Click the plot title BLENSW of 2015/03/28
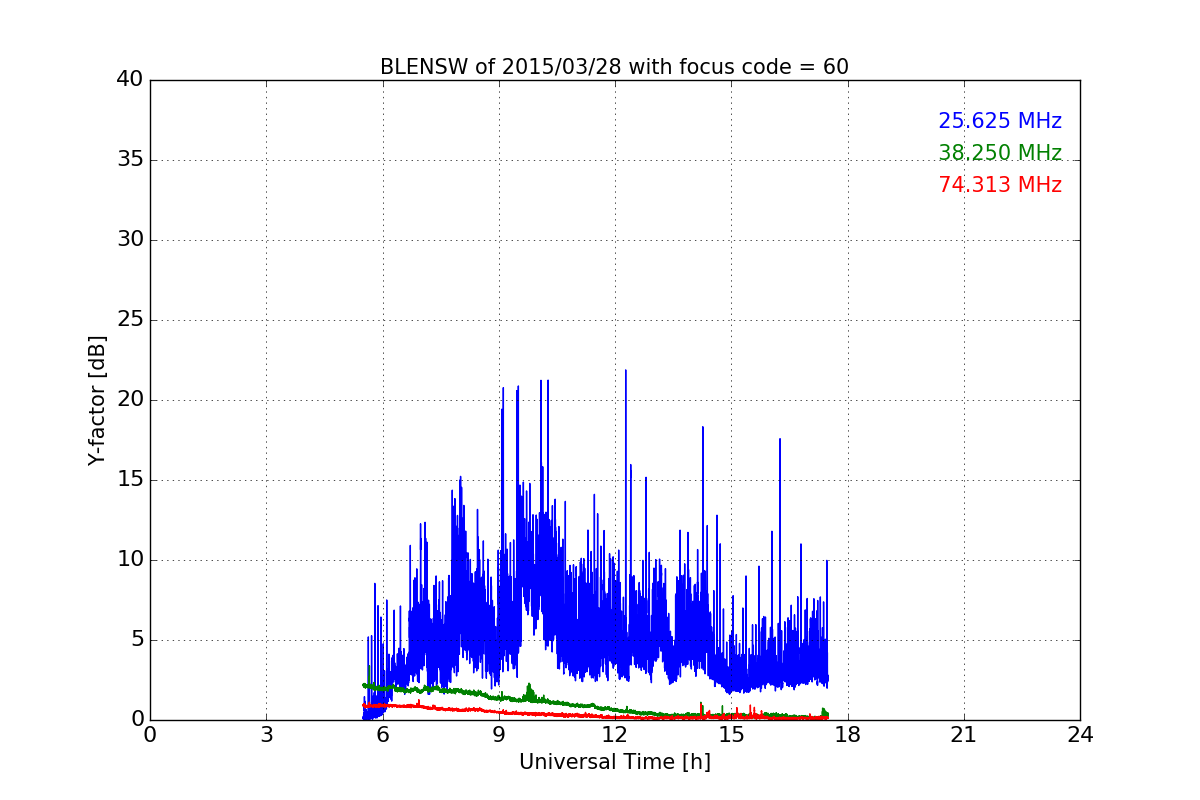Viewport: 1200px width, 800px height. (614, 67)
